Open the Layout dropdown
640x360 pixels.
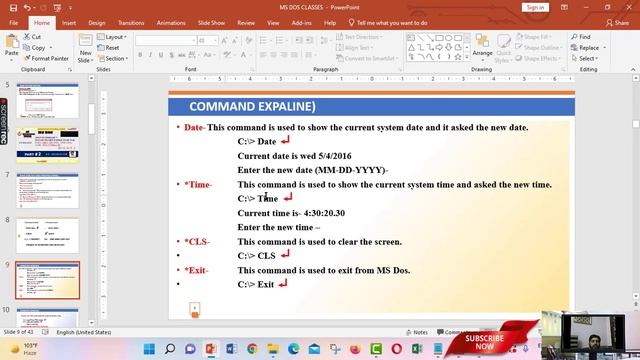click(x=112, y=37)
